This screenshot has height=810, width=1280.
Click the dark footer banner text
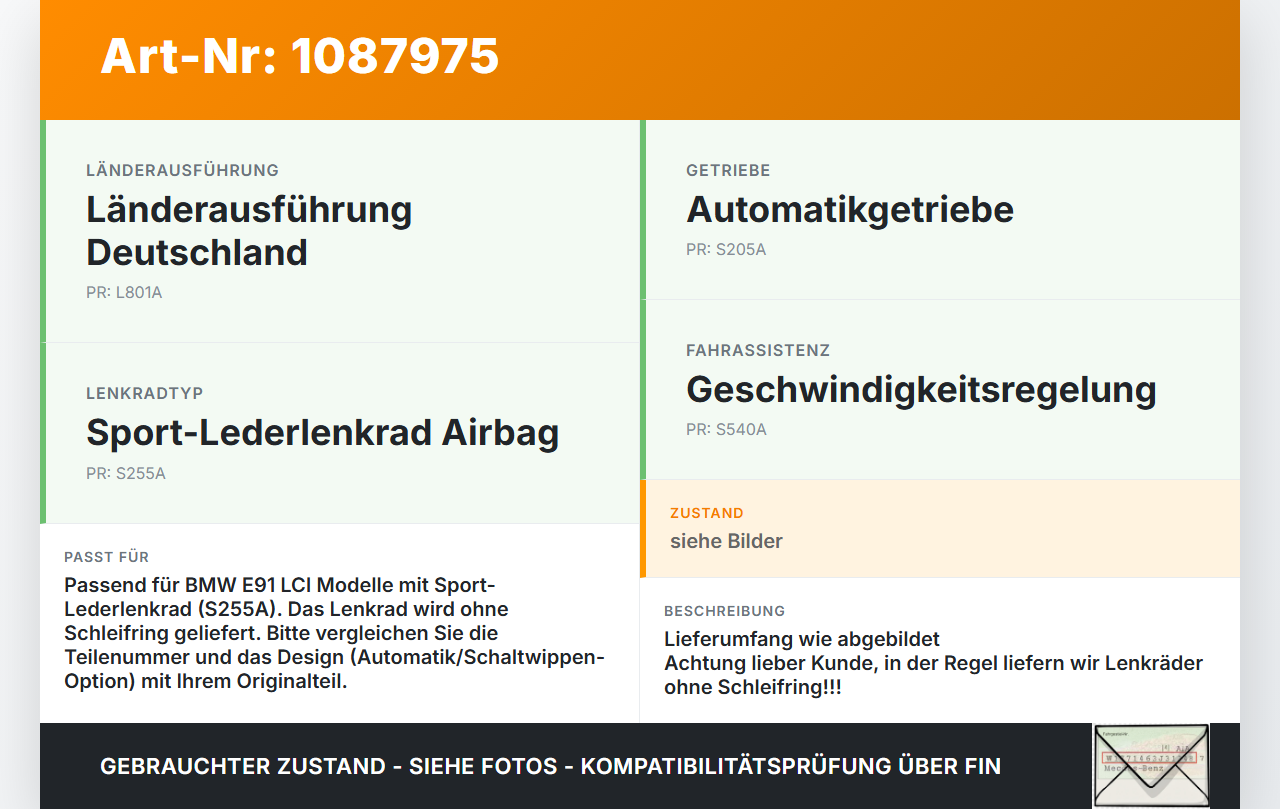pyautogui.click(x=550, y=767)
